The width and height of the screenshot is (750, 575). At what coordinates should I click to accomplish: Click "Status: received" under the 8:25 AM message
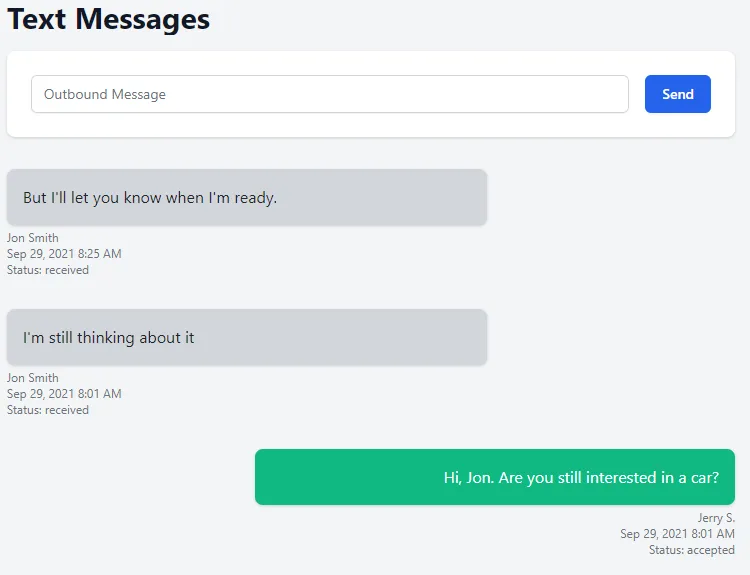(x=48, y=270)
